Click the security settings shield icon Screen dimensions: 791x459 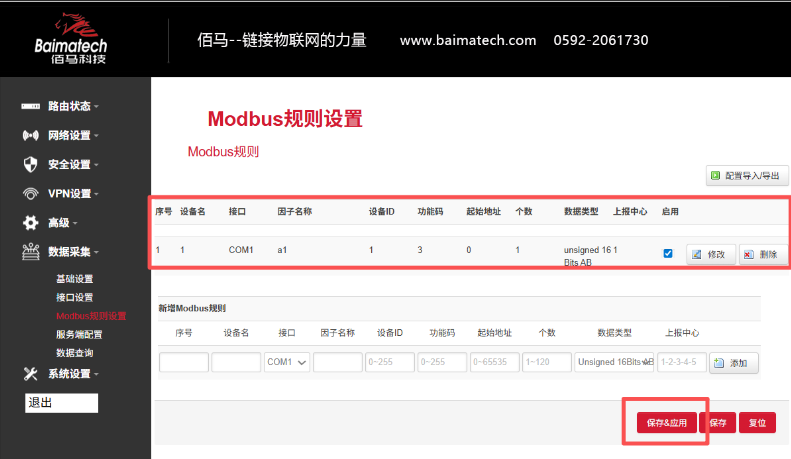(x=30, y=164)
